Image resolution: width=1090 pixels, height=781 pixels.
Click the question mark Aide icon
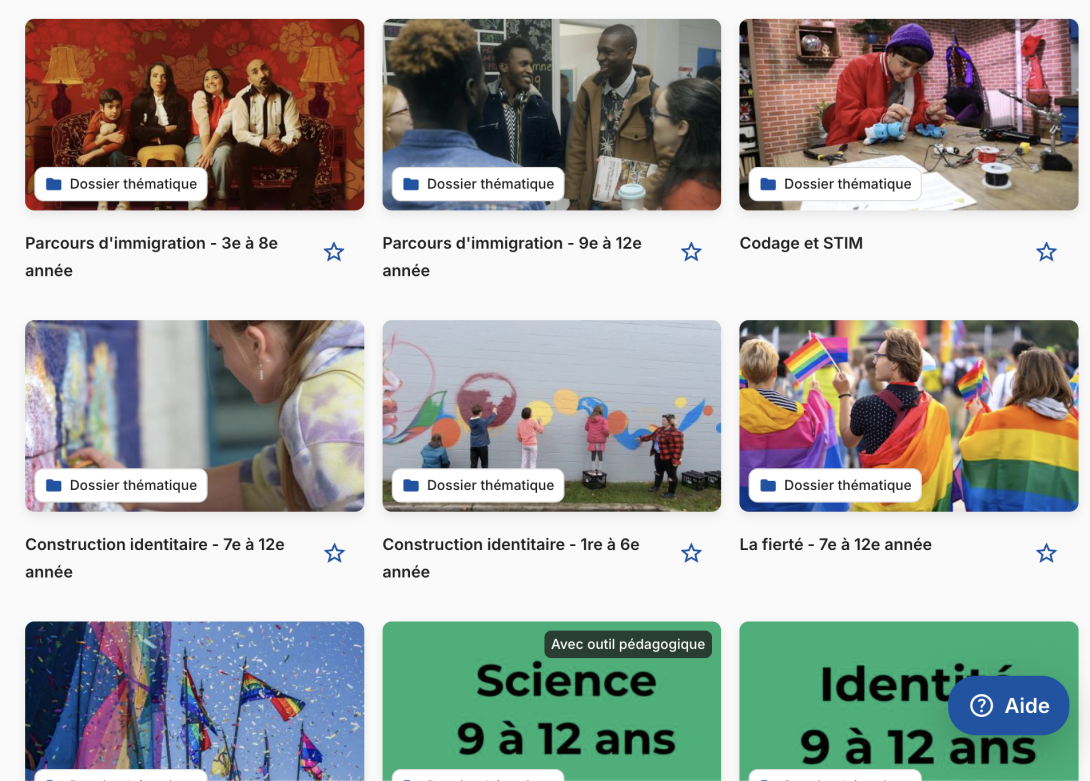(982, 705)
